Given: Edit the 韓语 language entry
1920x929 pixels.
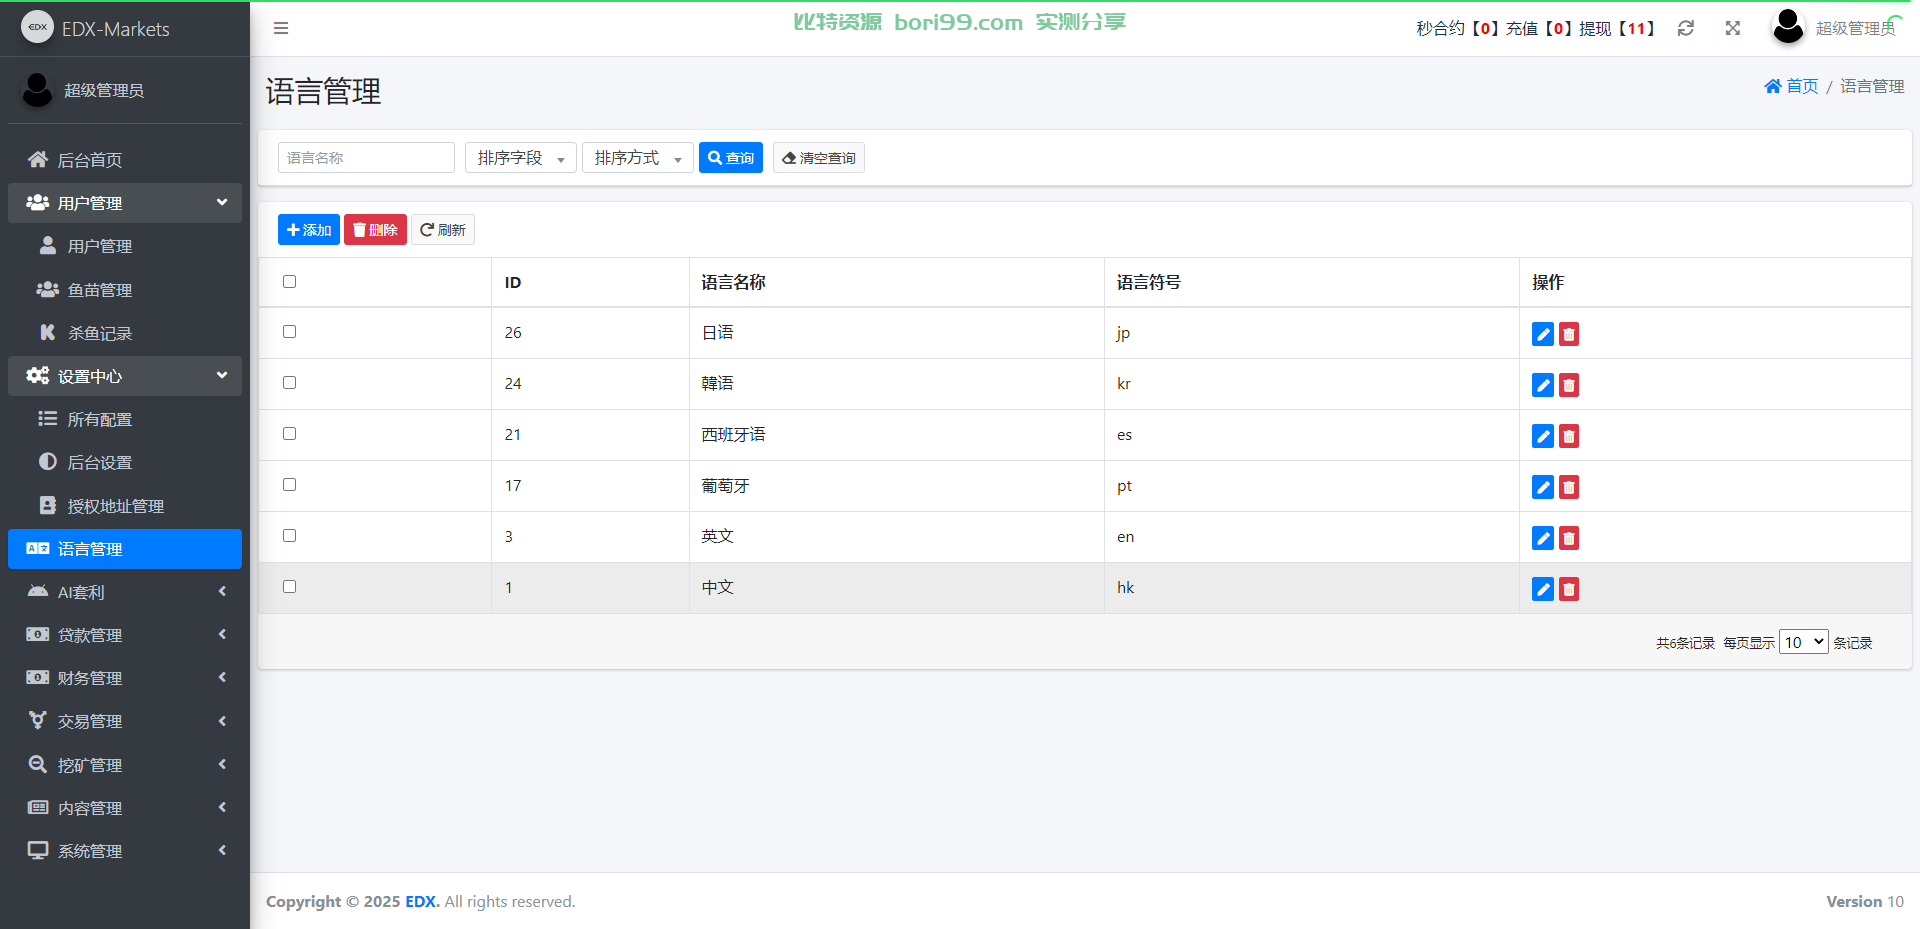Looking at the screenshot, I should point(1543,385).
